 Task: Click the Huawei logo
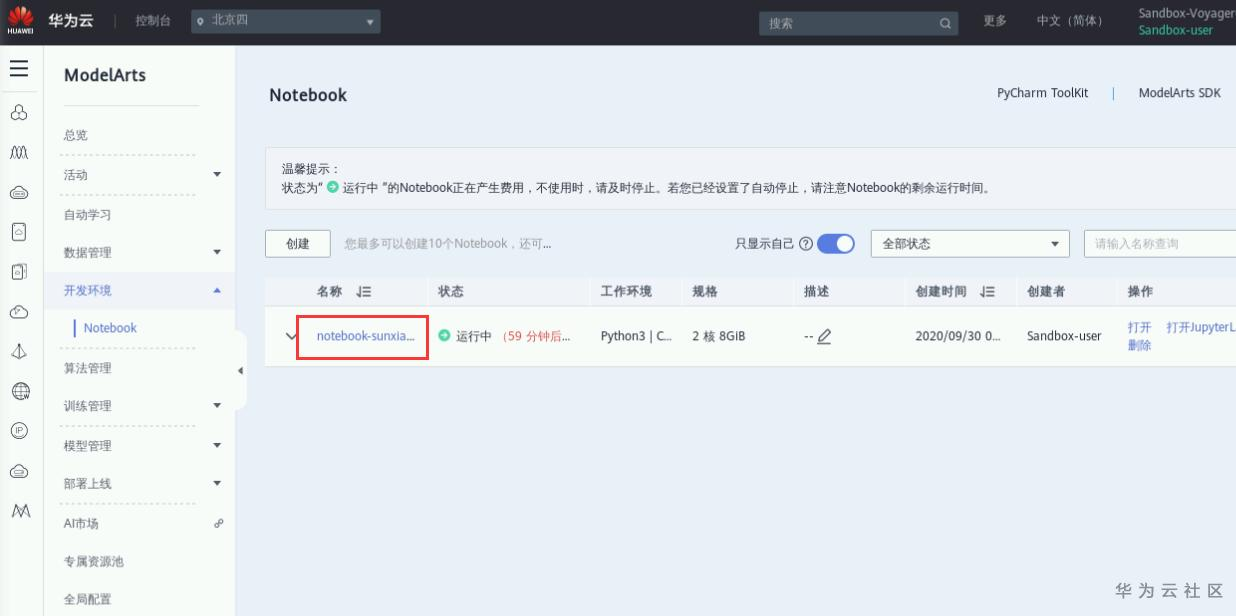coord(20,20)
